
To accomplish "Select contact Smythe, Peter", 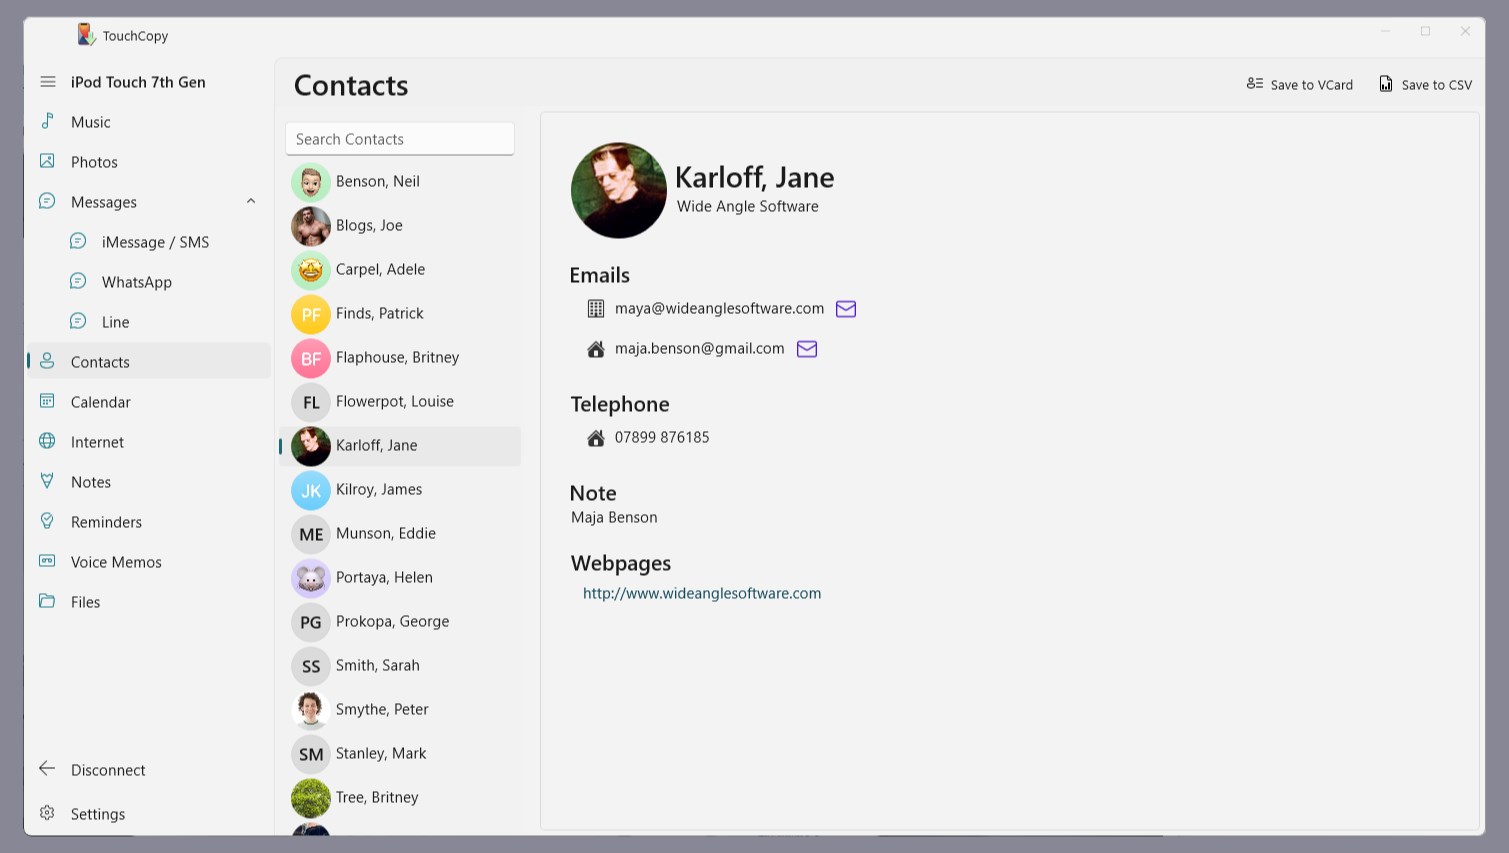I will coord(400,710).
